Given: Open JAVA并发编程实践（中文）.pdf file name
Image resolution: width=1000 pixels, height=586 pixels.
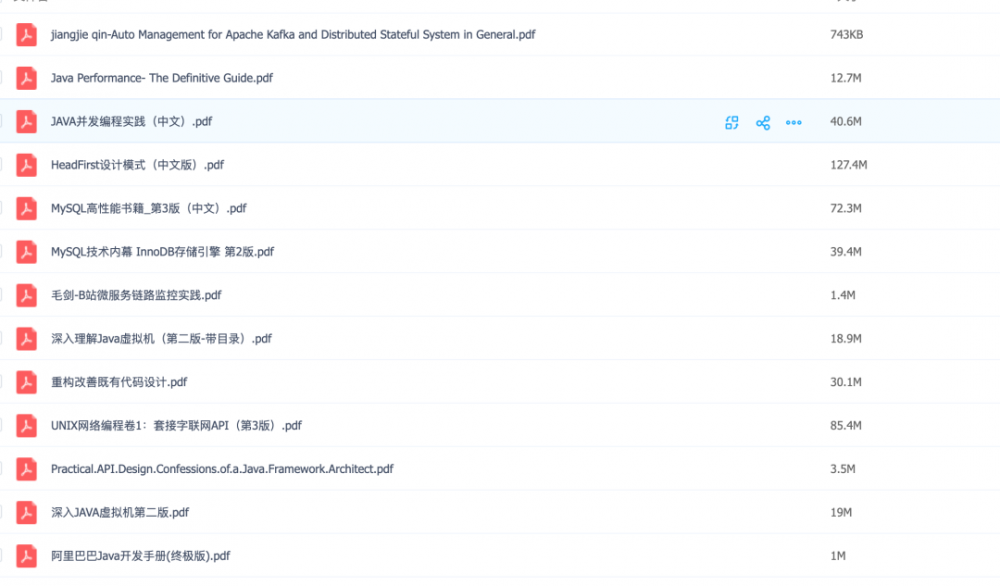Looking at the screenshot, I should 131,121.
